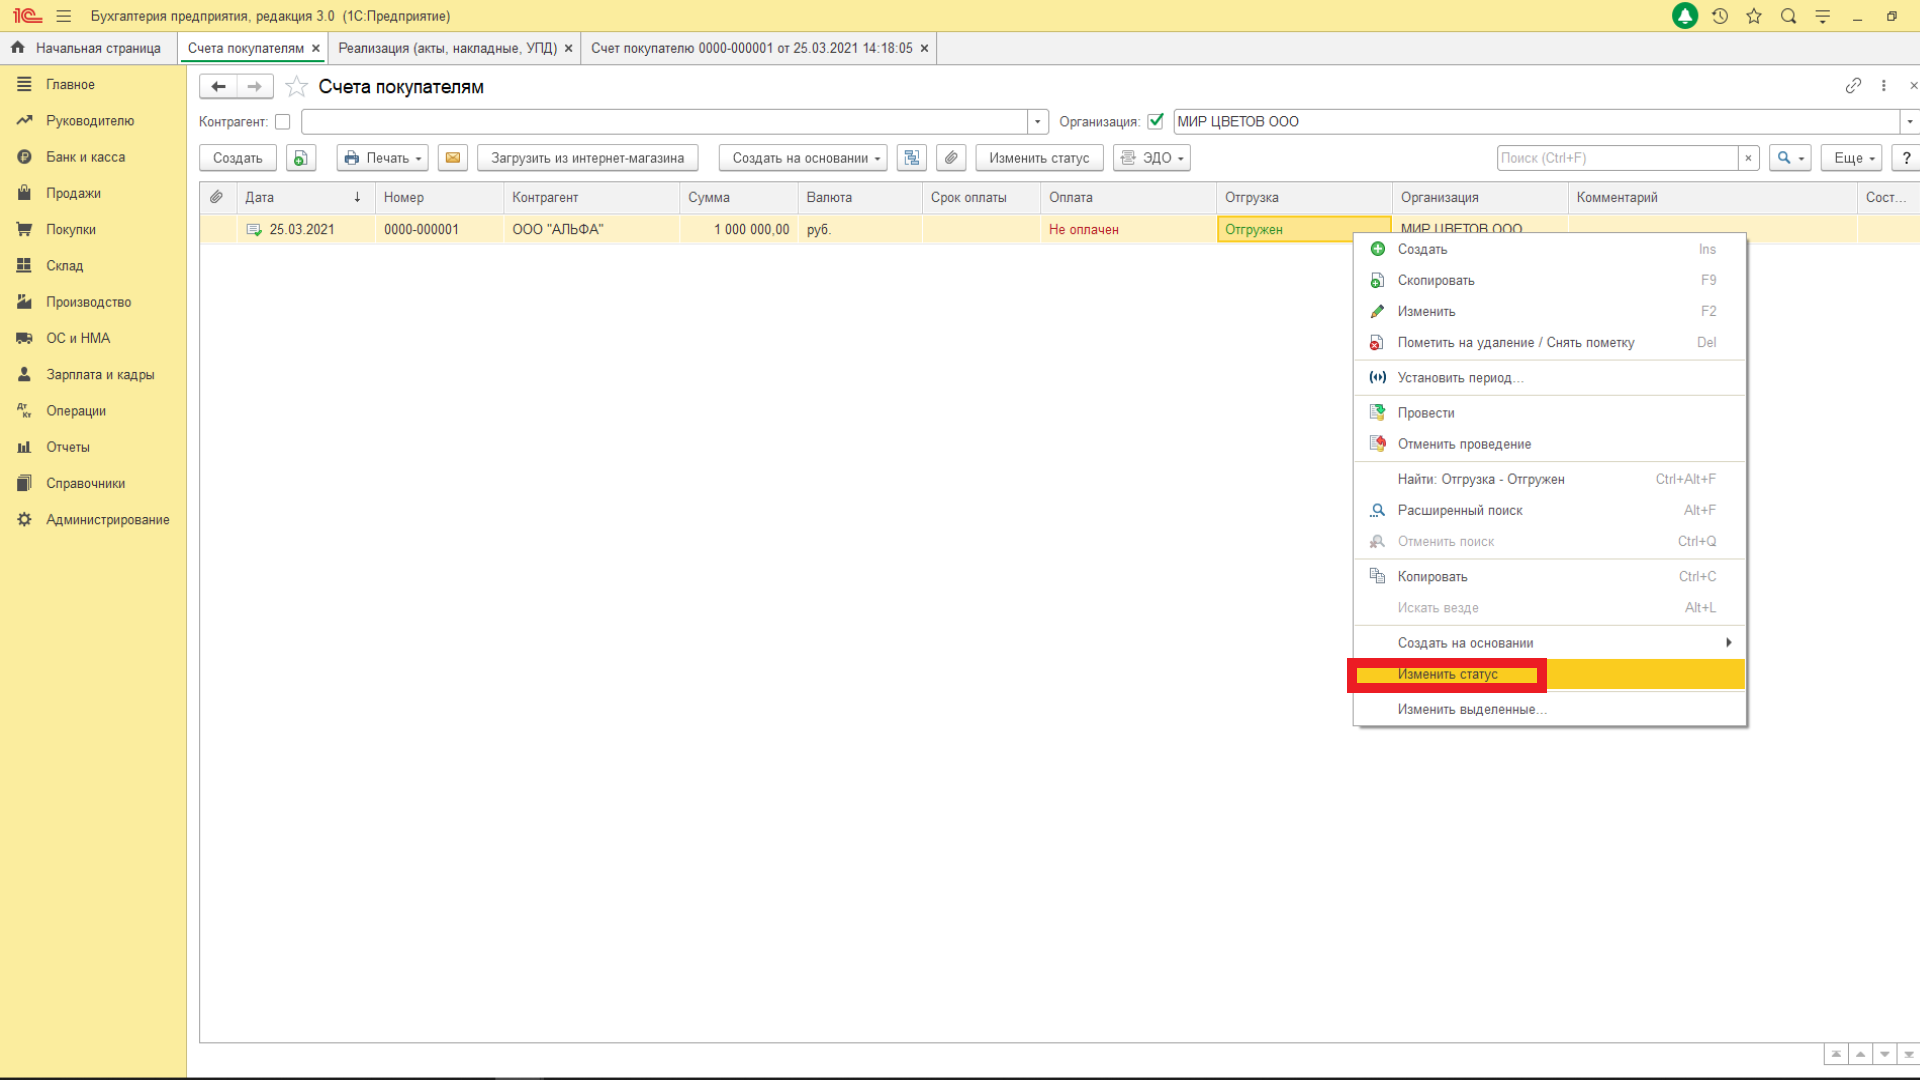
Task: Switch to Реализация (акты, накладные, УПД) tab
Action: 447,48
